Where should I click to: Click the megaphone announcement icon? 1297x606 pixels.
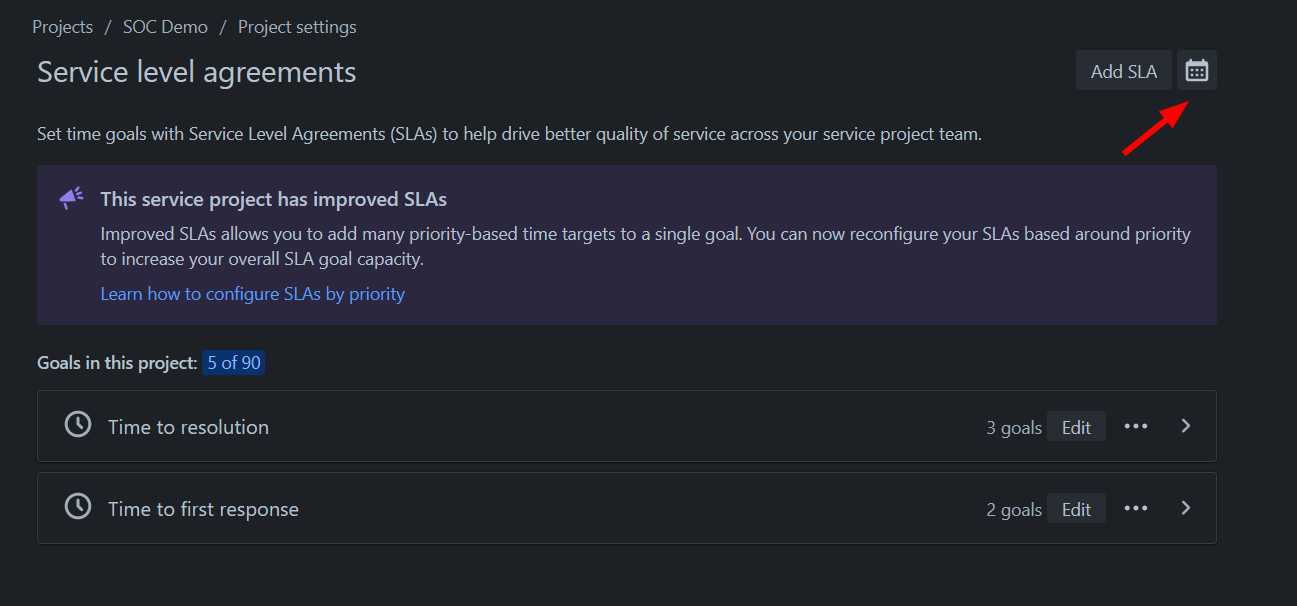[71, 199]
